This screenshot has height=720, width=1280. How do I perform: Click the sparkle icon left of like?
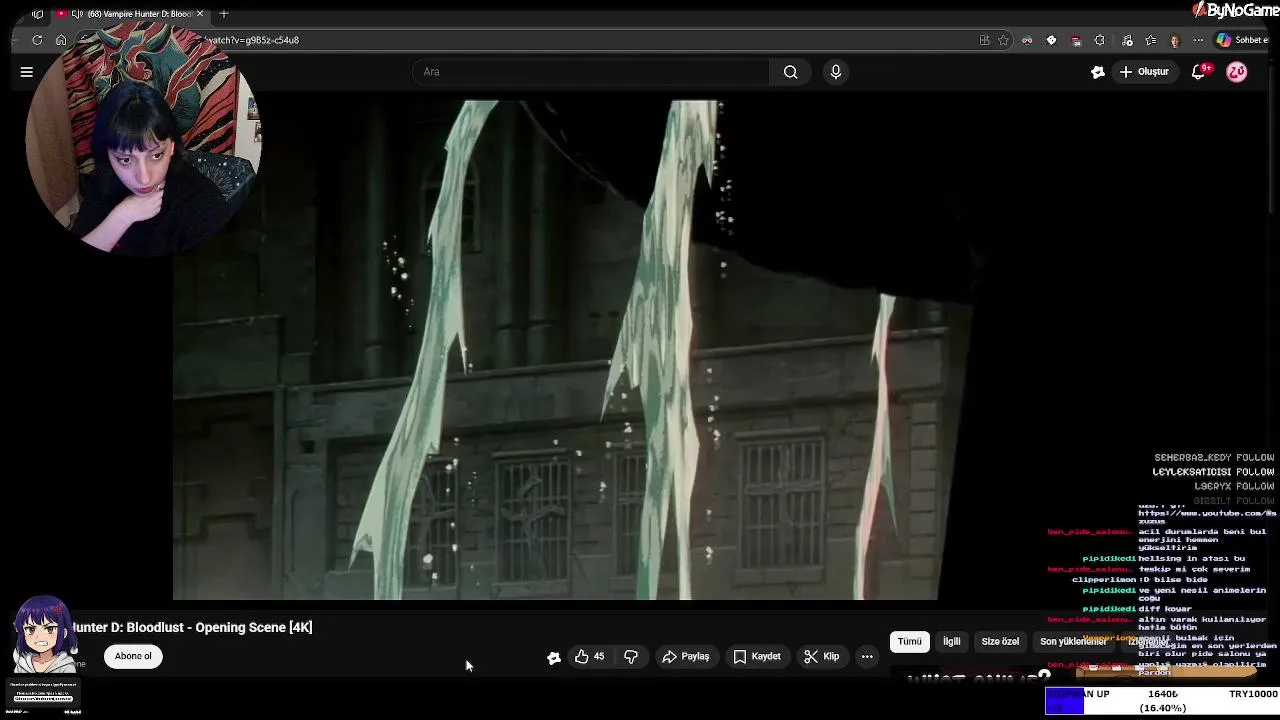click(553, 657)
